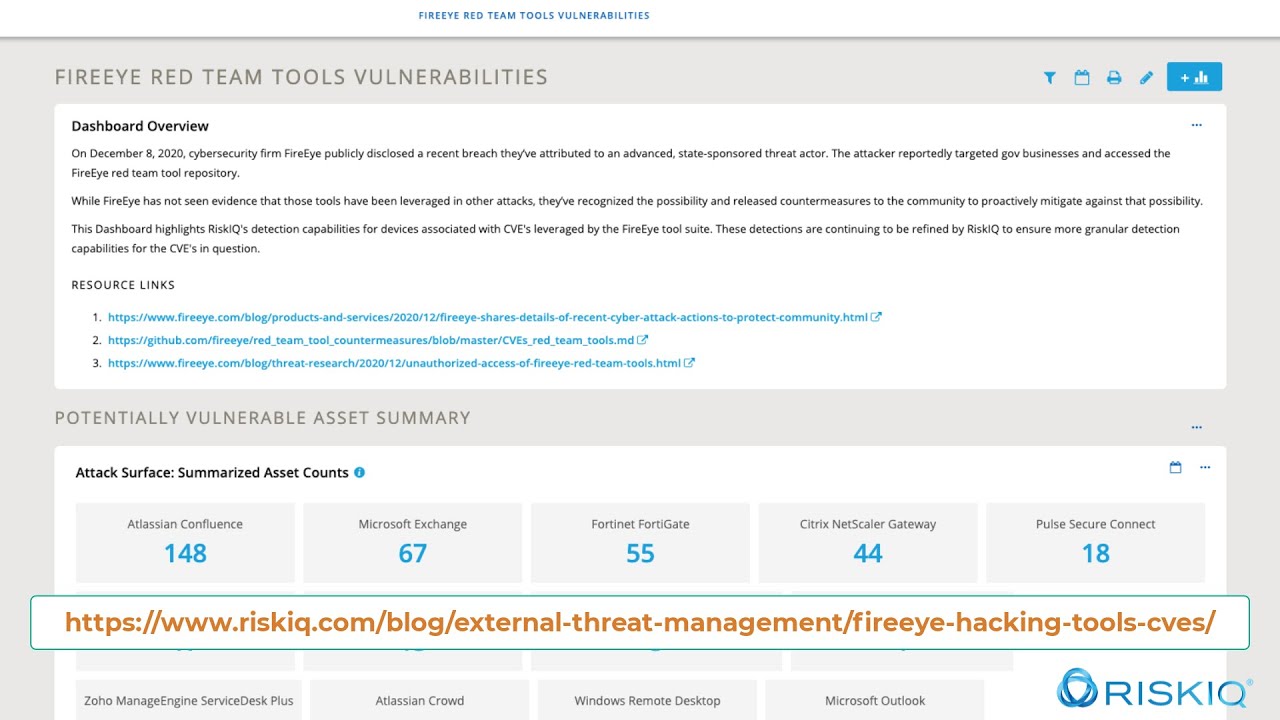1280x720 pixels.
Task: Open Pulse Secure Connect 18 card
Action: coord(1096,542)
